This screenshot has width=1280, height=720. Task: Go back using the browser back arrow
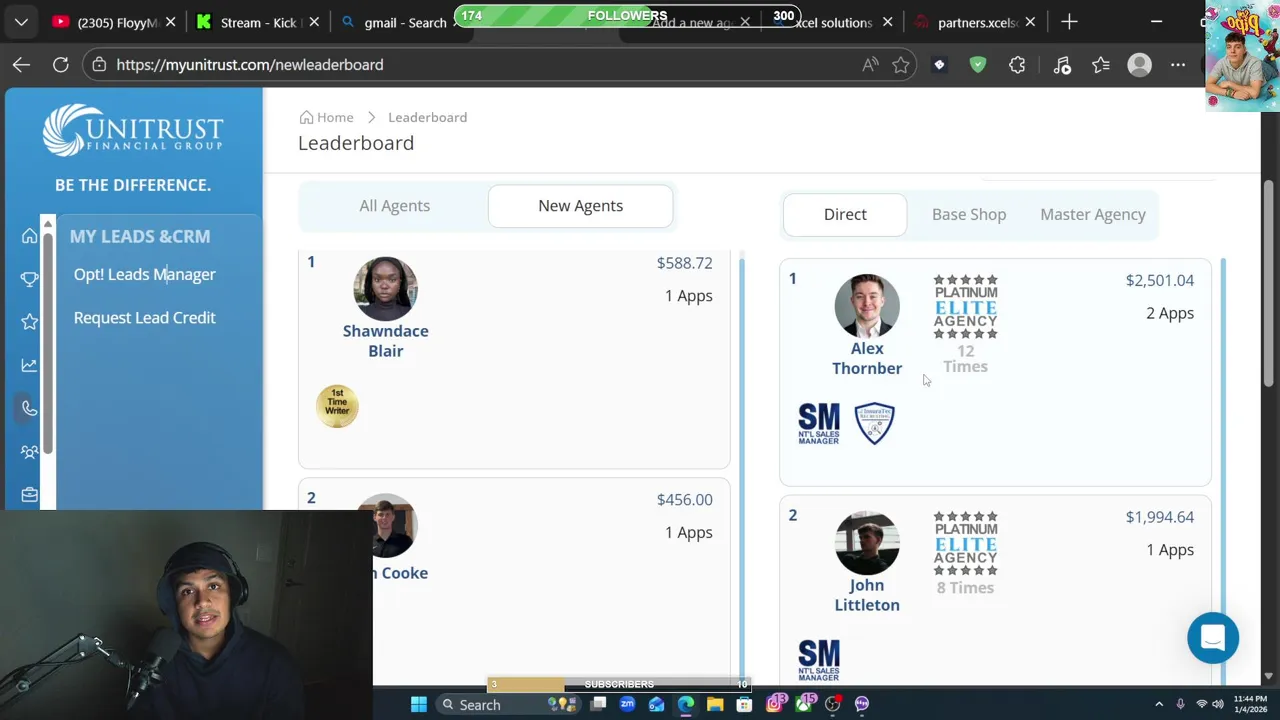[21, 65]
